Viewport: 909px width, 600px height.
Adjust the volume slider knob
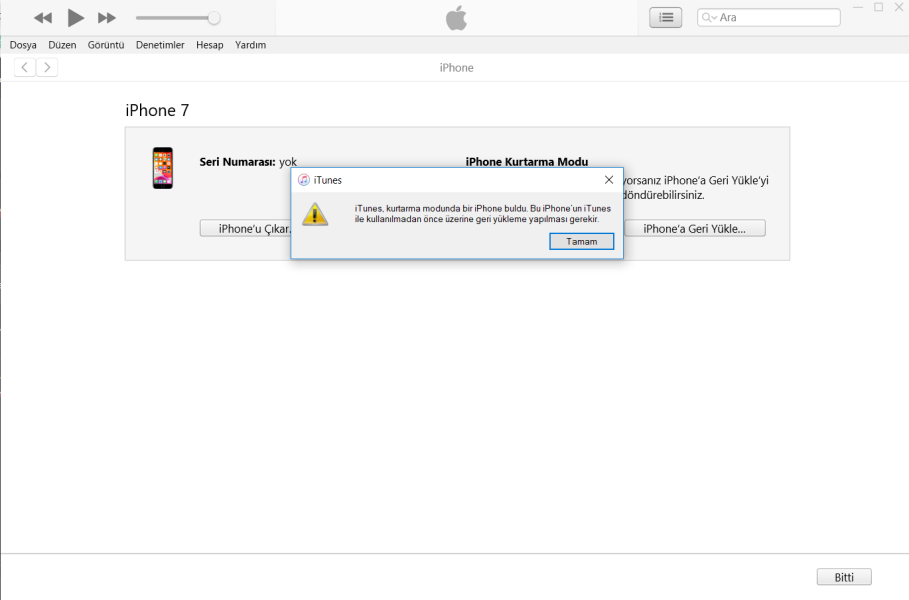pos(213,18)
